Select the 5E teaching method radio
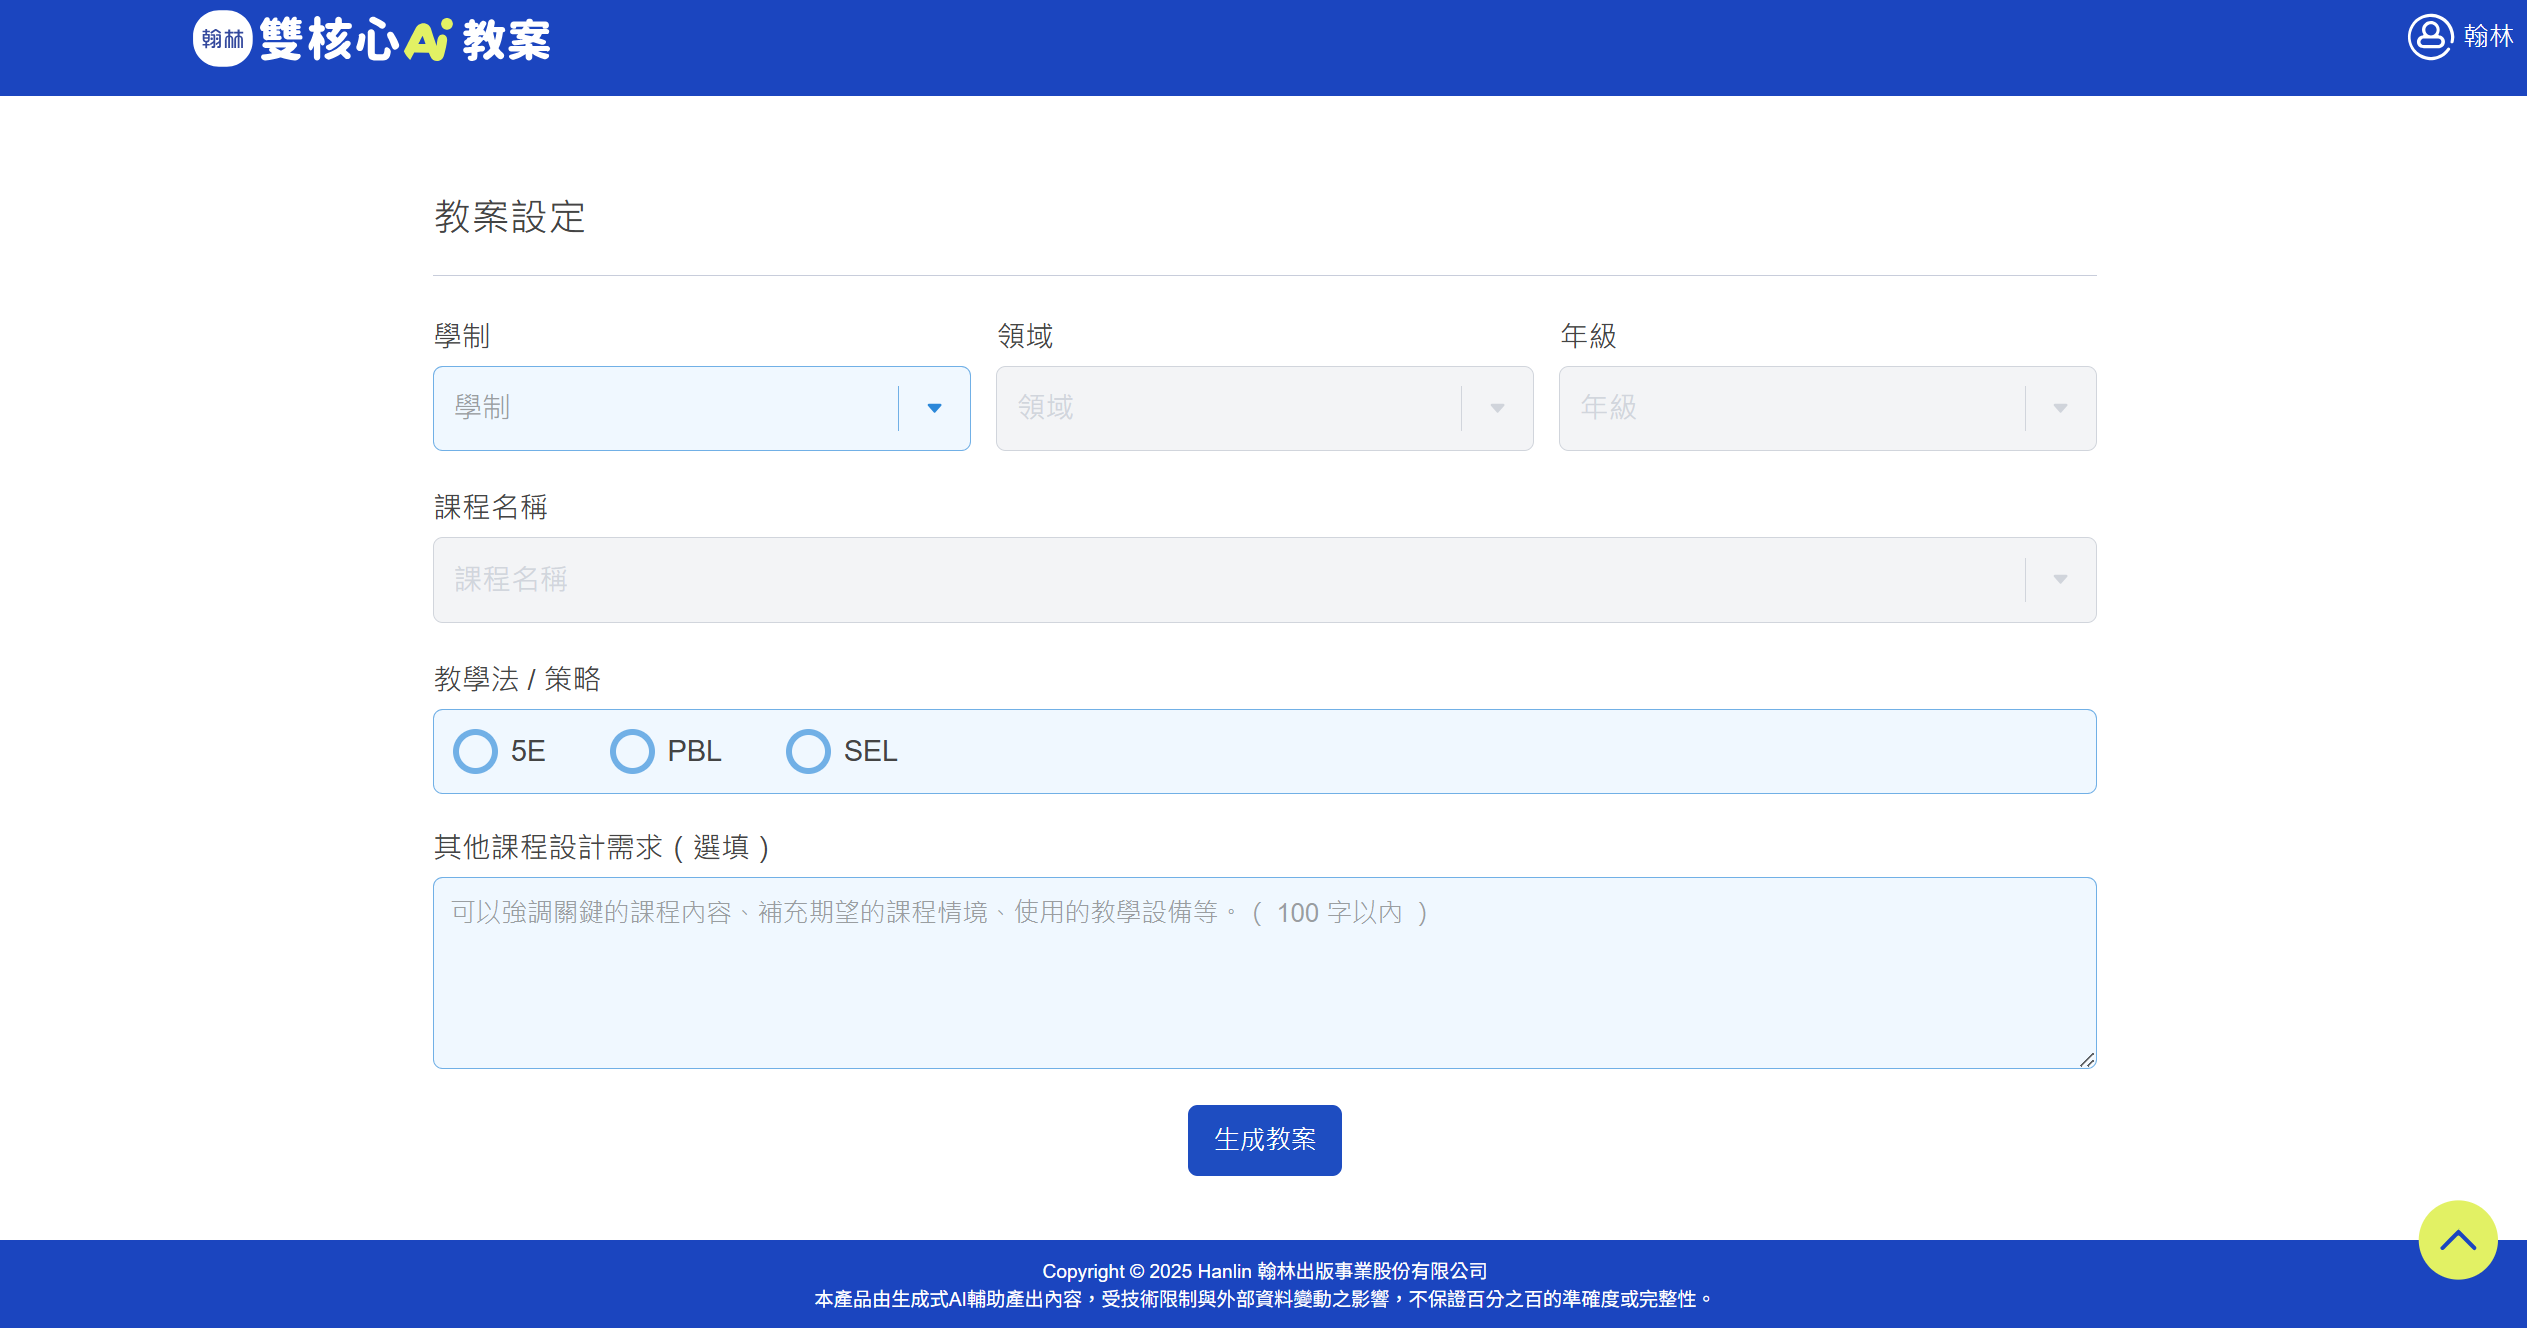 [475, 751]
